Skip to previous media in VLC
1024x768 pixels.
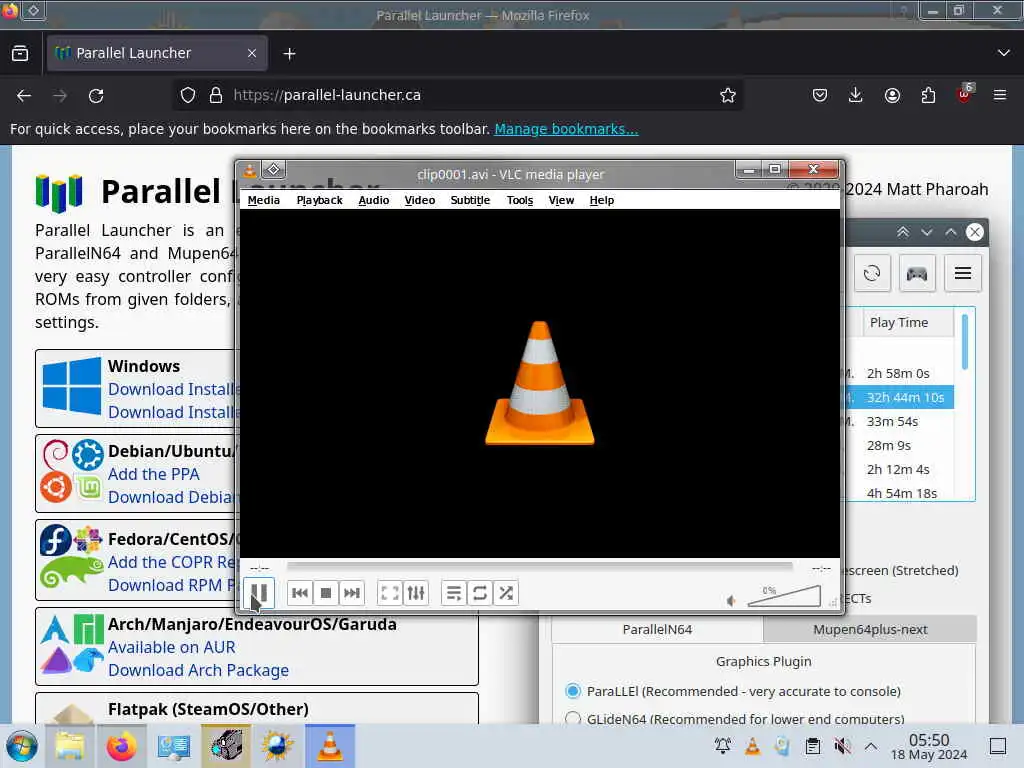[x=300, y=593]
